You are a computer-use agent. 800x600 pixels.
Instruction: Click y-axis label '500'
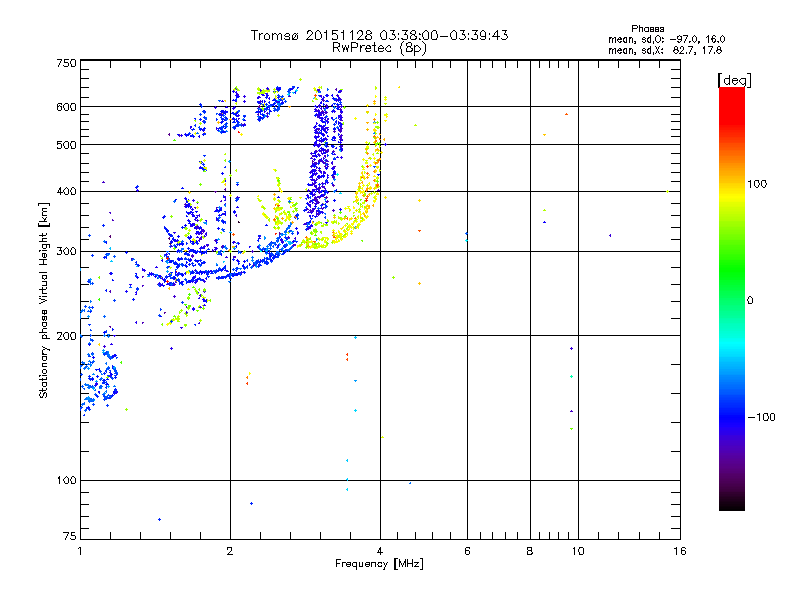(x=66, y=145)
